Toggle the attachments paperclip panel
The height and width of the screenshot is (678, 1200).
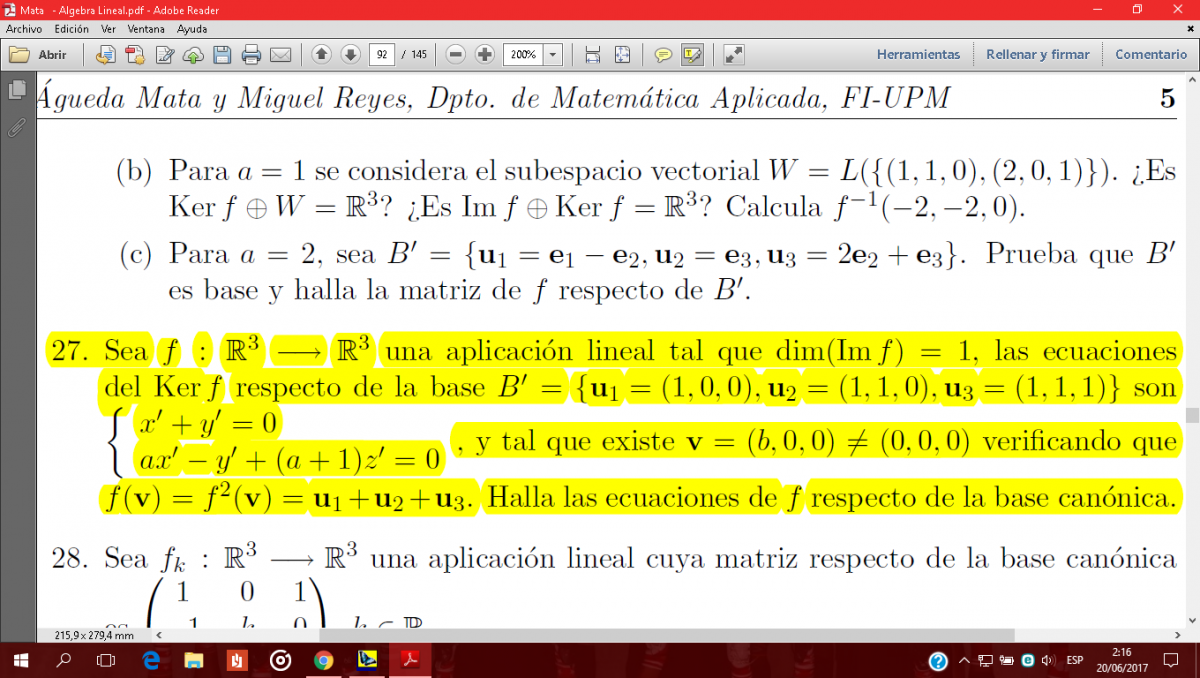click(16, 126)
